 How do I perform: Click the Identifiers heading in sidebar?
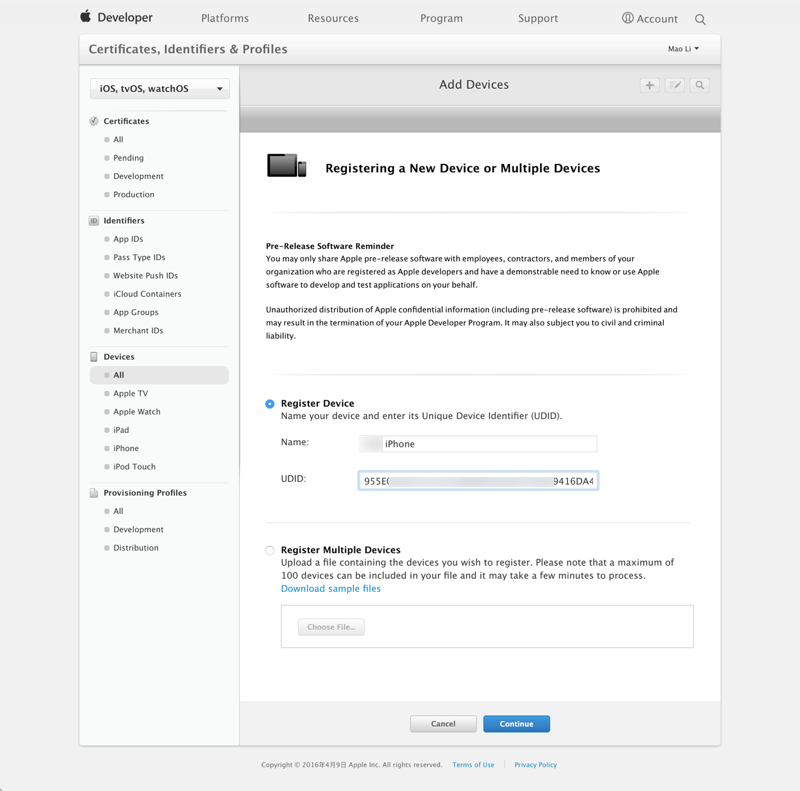click(x=124, y=220)
